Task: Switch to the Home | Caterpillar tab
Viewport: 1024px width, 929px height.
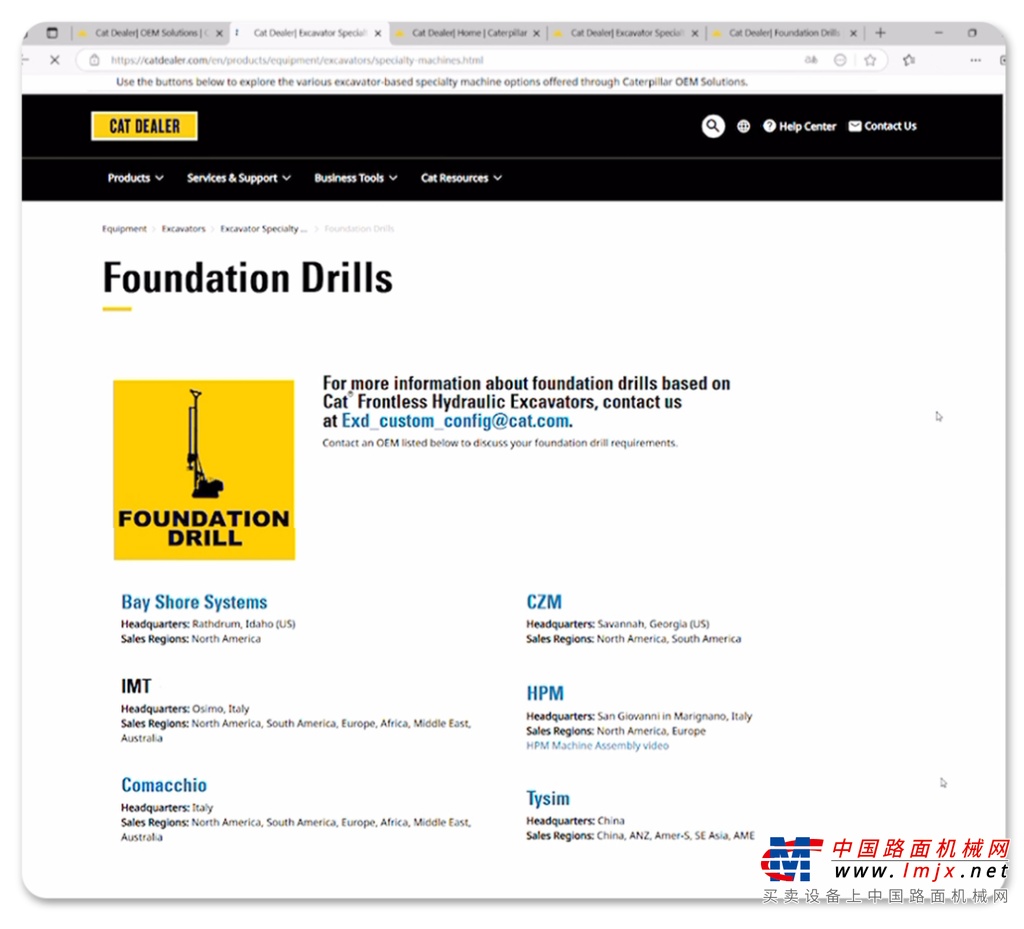Action: click(x=468, y=33)
